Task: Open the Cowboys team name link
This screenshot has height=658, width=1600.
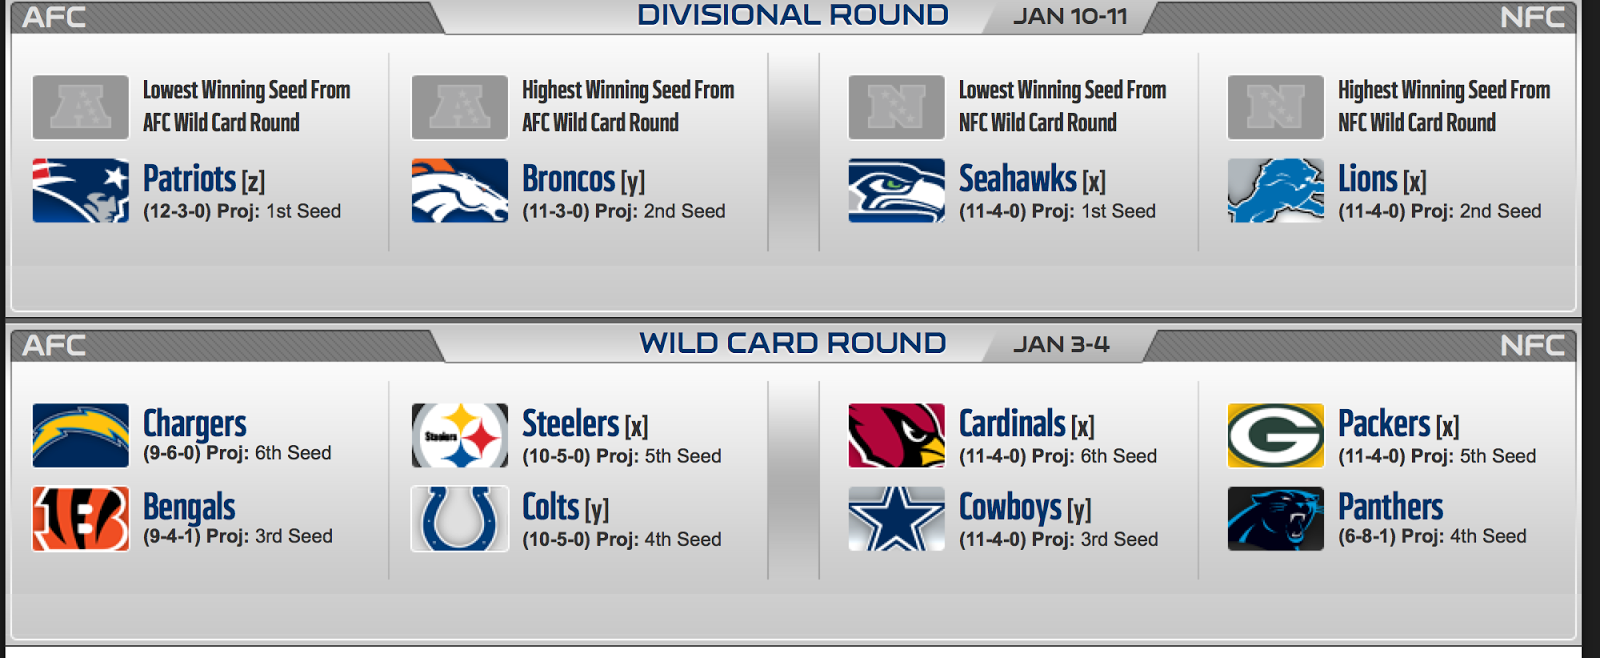Action: click(1010, 507)
